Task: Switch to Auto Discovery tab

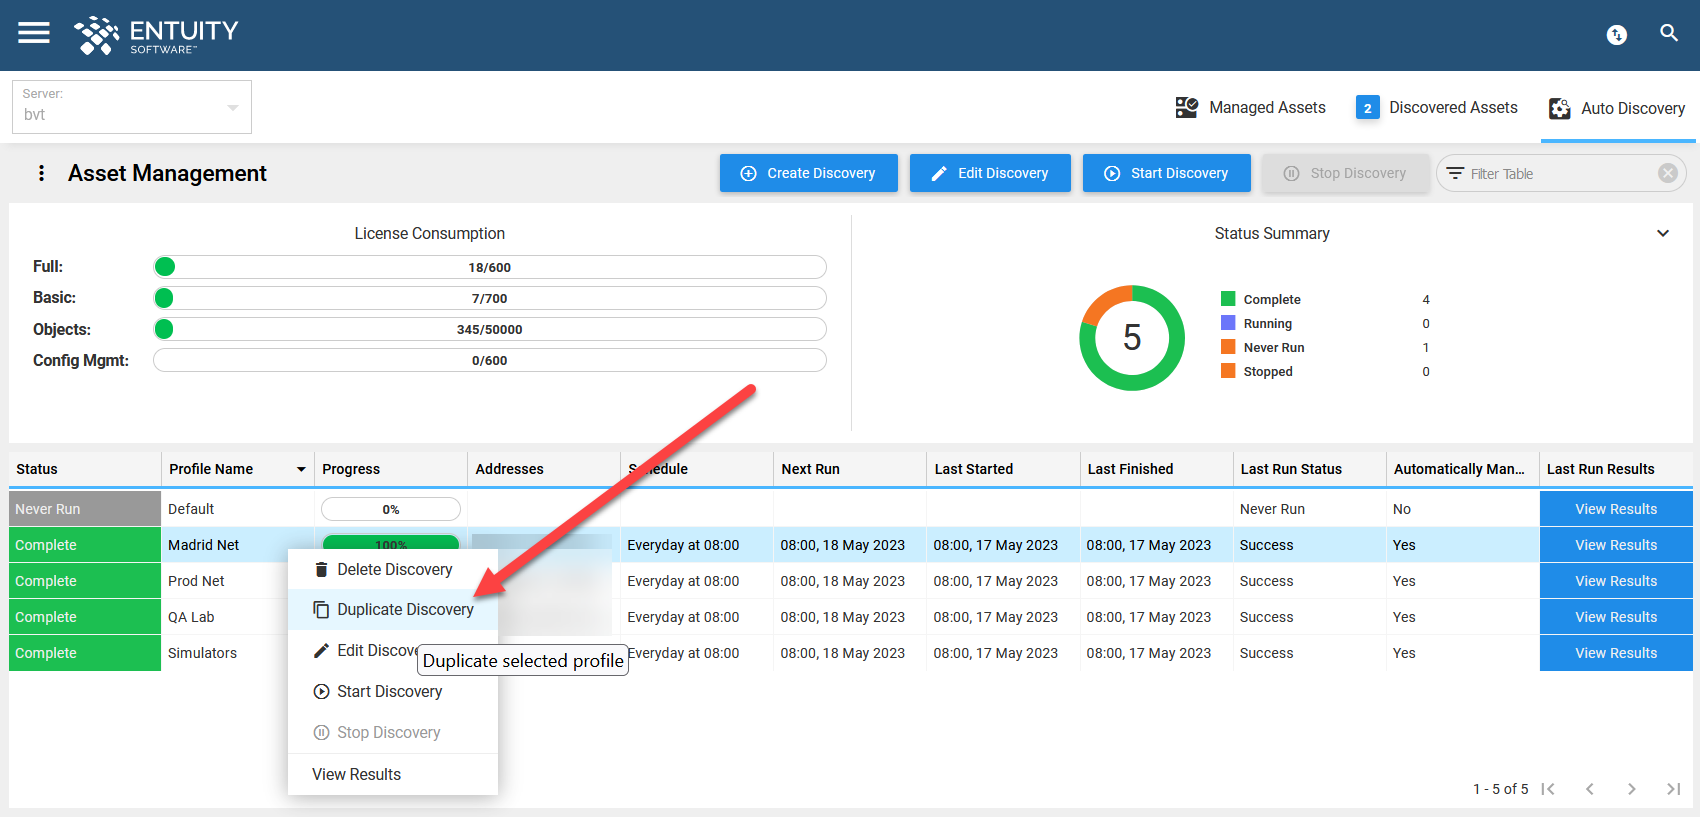Action: click(1617, 108)
